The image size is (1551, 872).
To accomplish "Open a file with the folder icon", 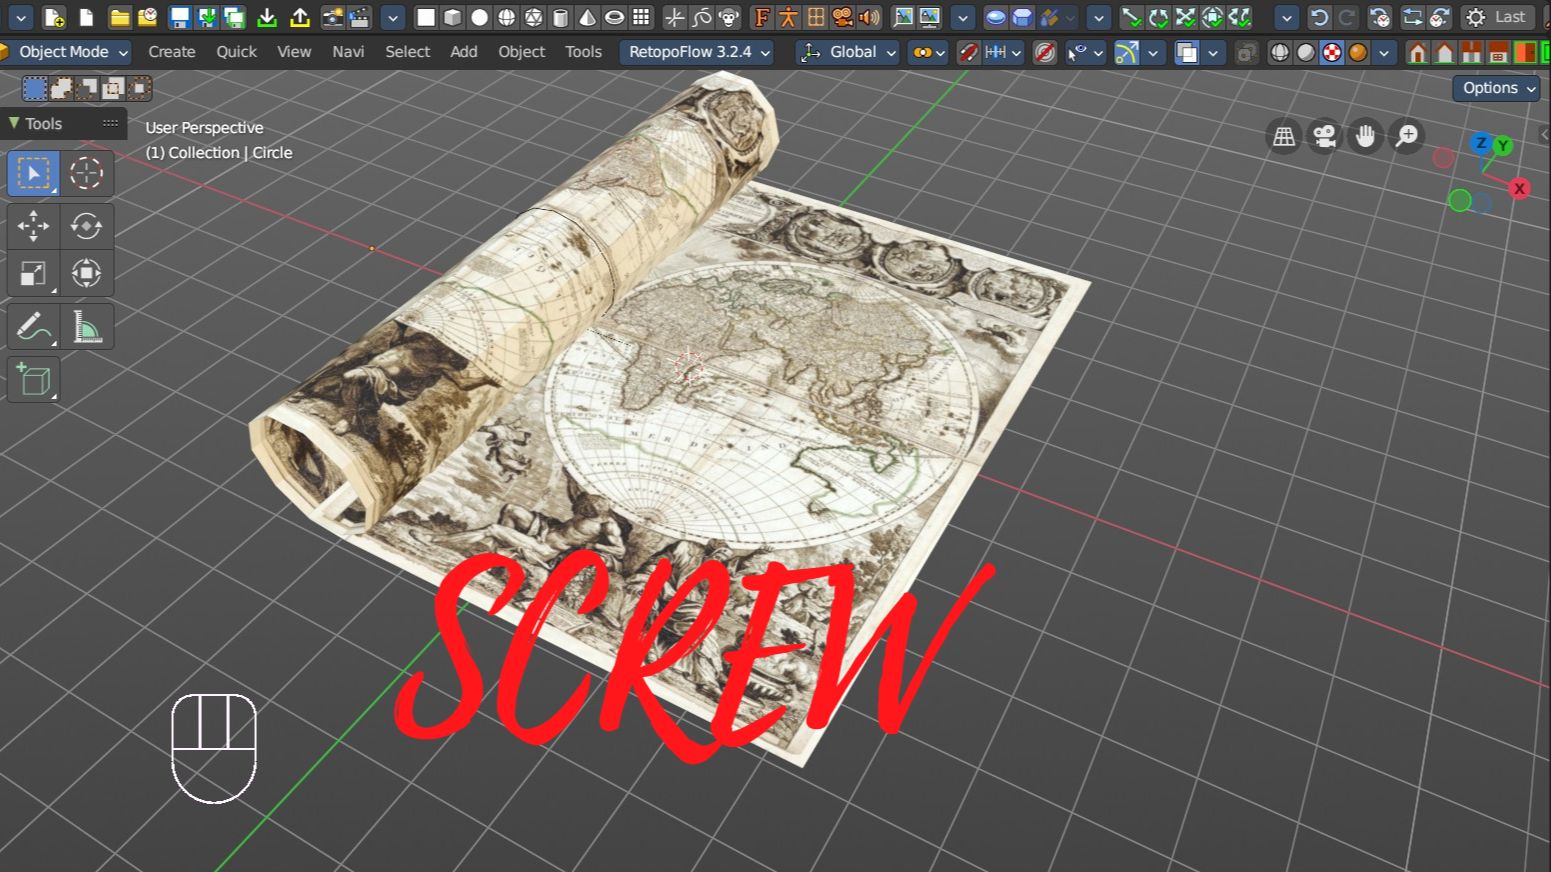I will (x=120, y=17).
